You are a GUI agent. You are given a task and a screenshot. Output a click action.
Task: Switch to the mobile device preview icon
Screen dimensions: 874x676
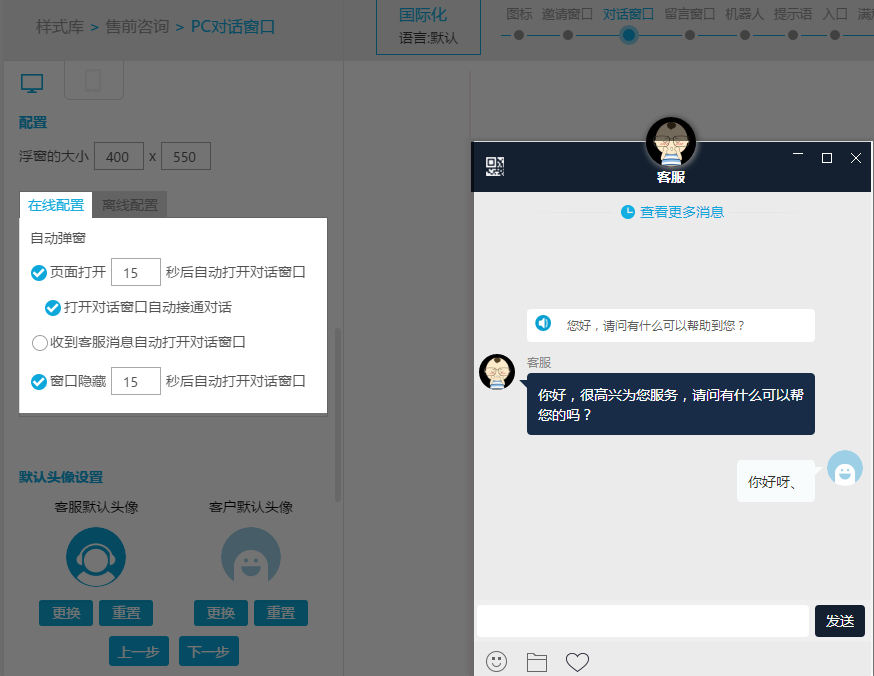click(x=94, y=81)
